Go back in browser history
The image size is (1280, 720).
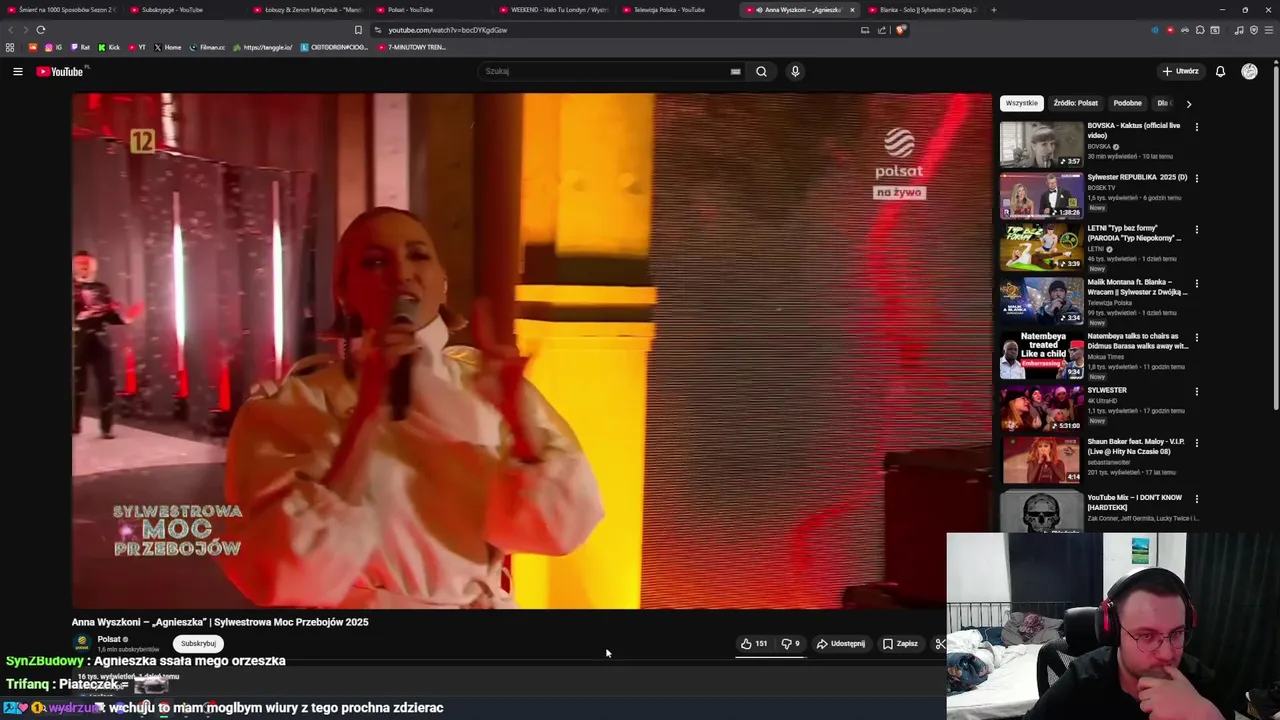[12, 30]
